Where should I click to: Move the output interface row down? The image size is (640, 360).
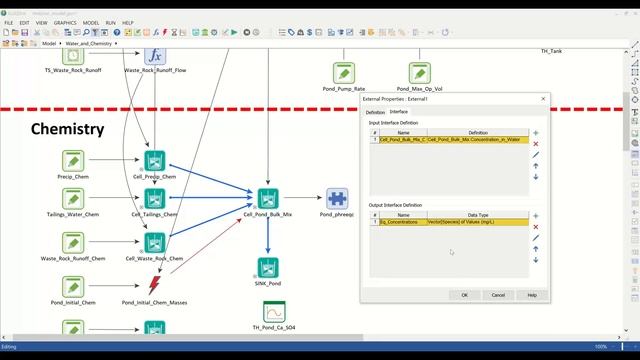pos(536,260)
